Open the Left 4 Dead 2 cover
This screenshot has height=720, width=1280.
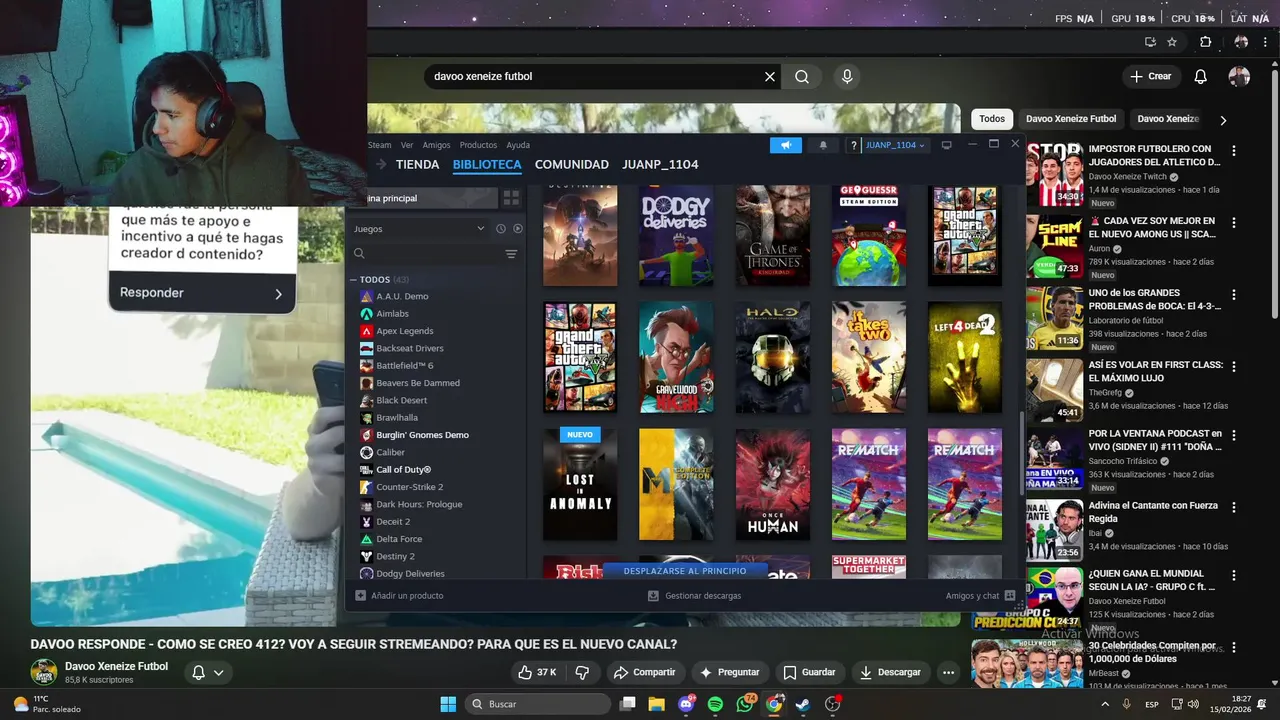point(965,357)
